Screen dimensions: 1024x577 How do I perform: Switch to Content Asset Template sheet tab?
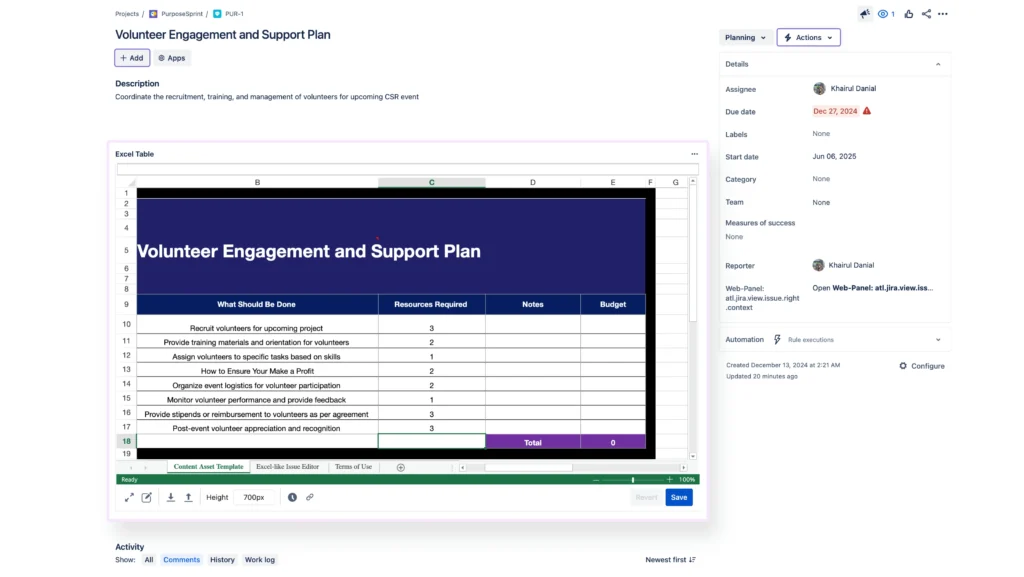(208, 467)
